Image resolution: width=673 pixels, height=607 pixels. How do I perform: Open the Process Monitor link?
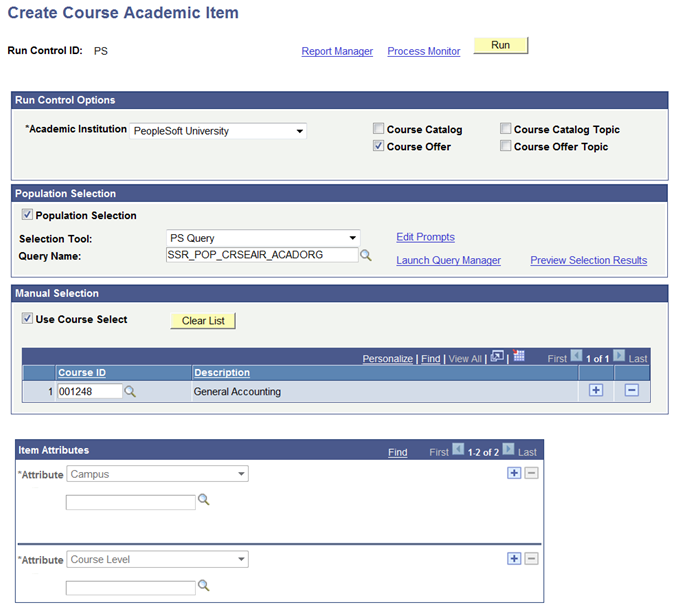(x=424, y=51)
